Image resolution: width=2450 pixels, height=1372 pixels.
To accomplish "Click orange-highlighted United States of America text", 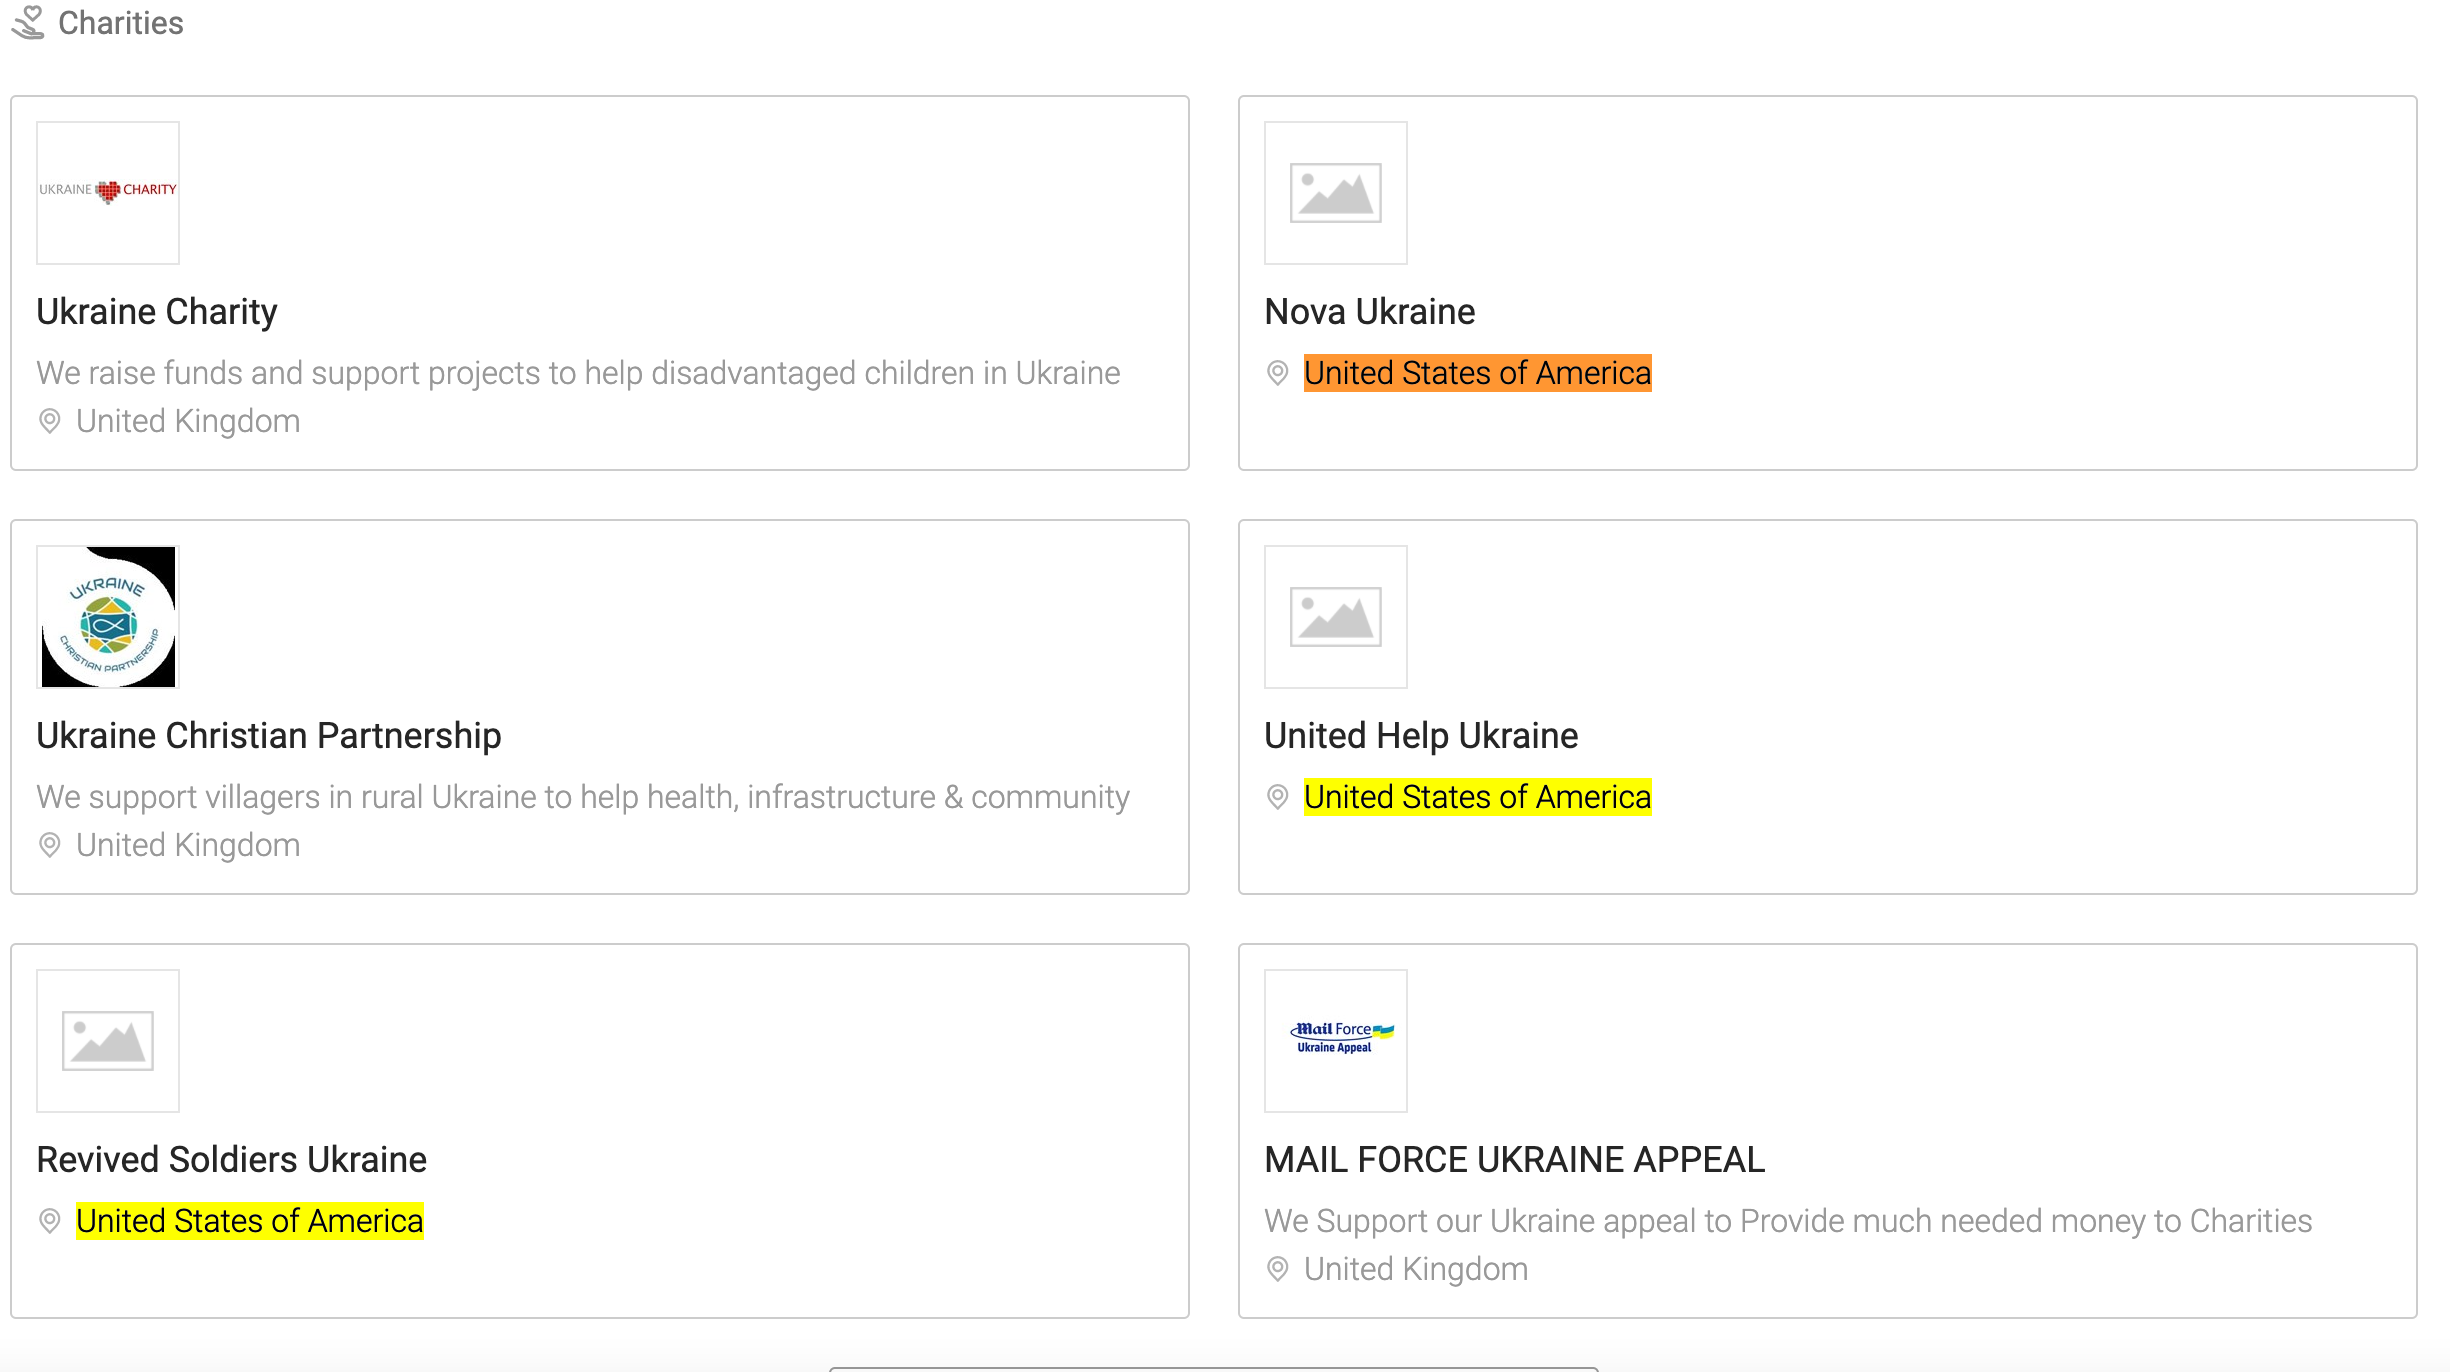I will [x=1477, y=373].
